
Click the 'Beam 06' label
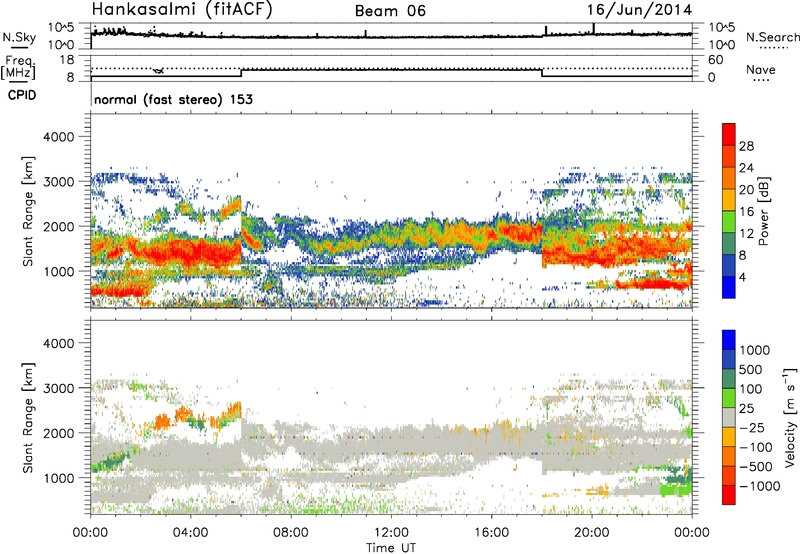coord(390,11)
